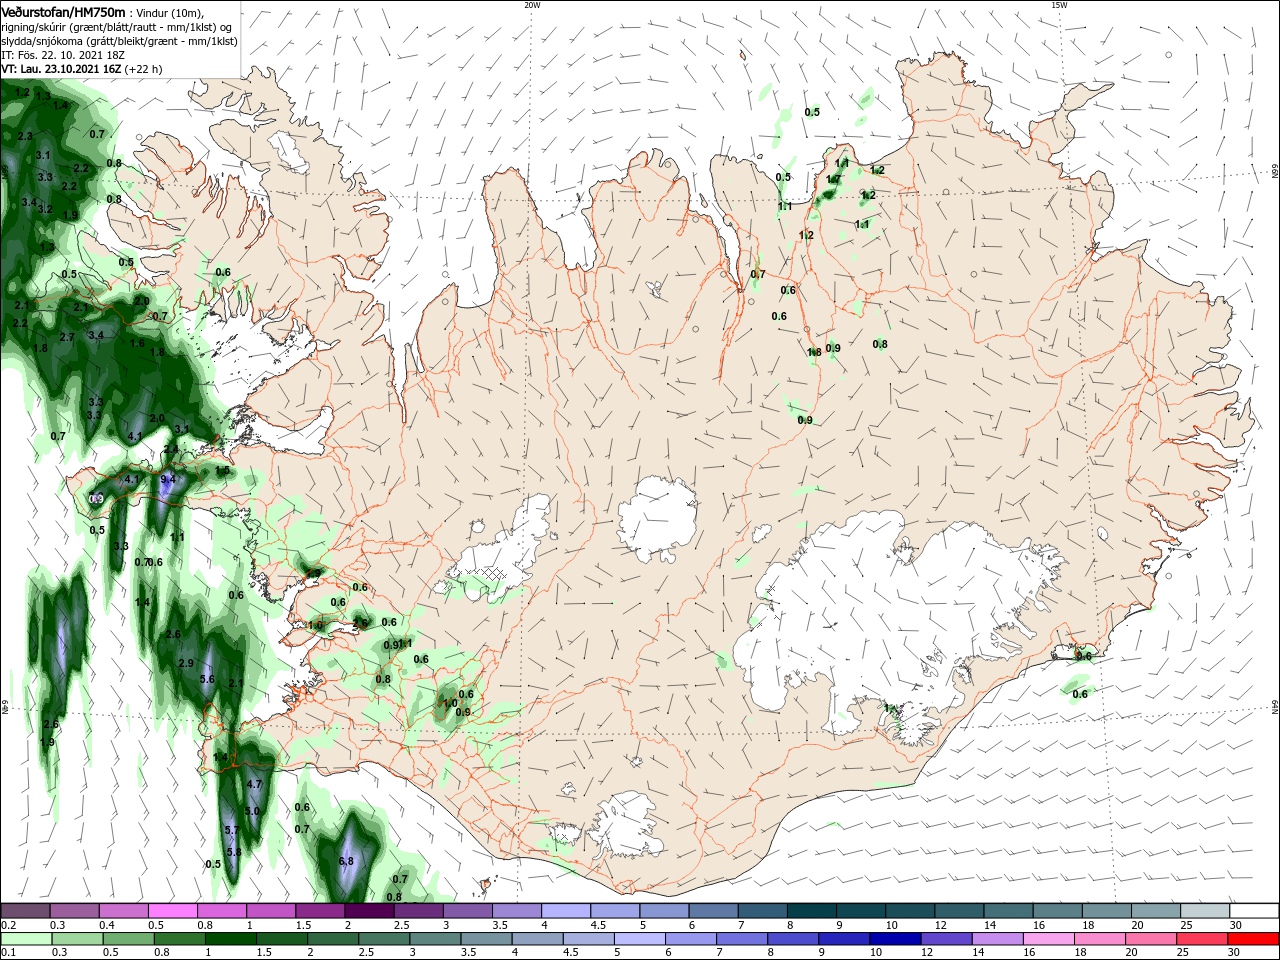Select lower scale grey-blue swatch between 3.5 and 4

487,939
